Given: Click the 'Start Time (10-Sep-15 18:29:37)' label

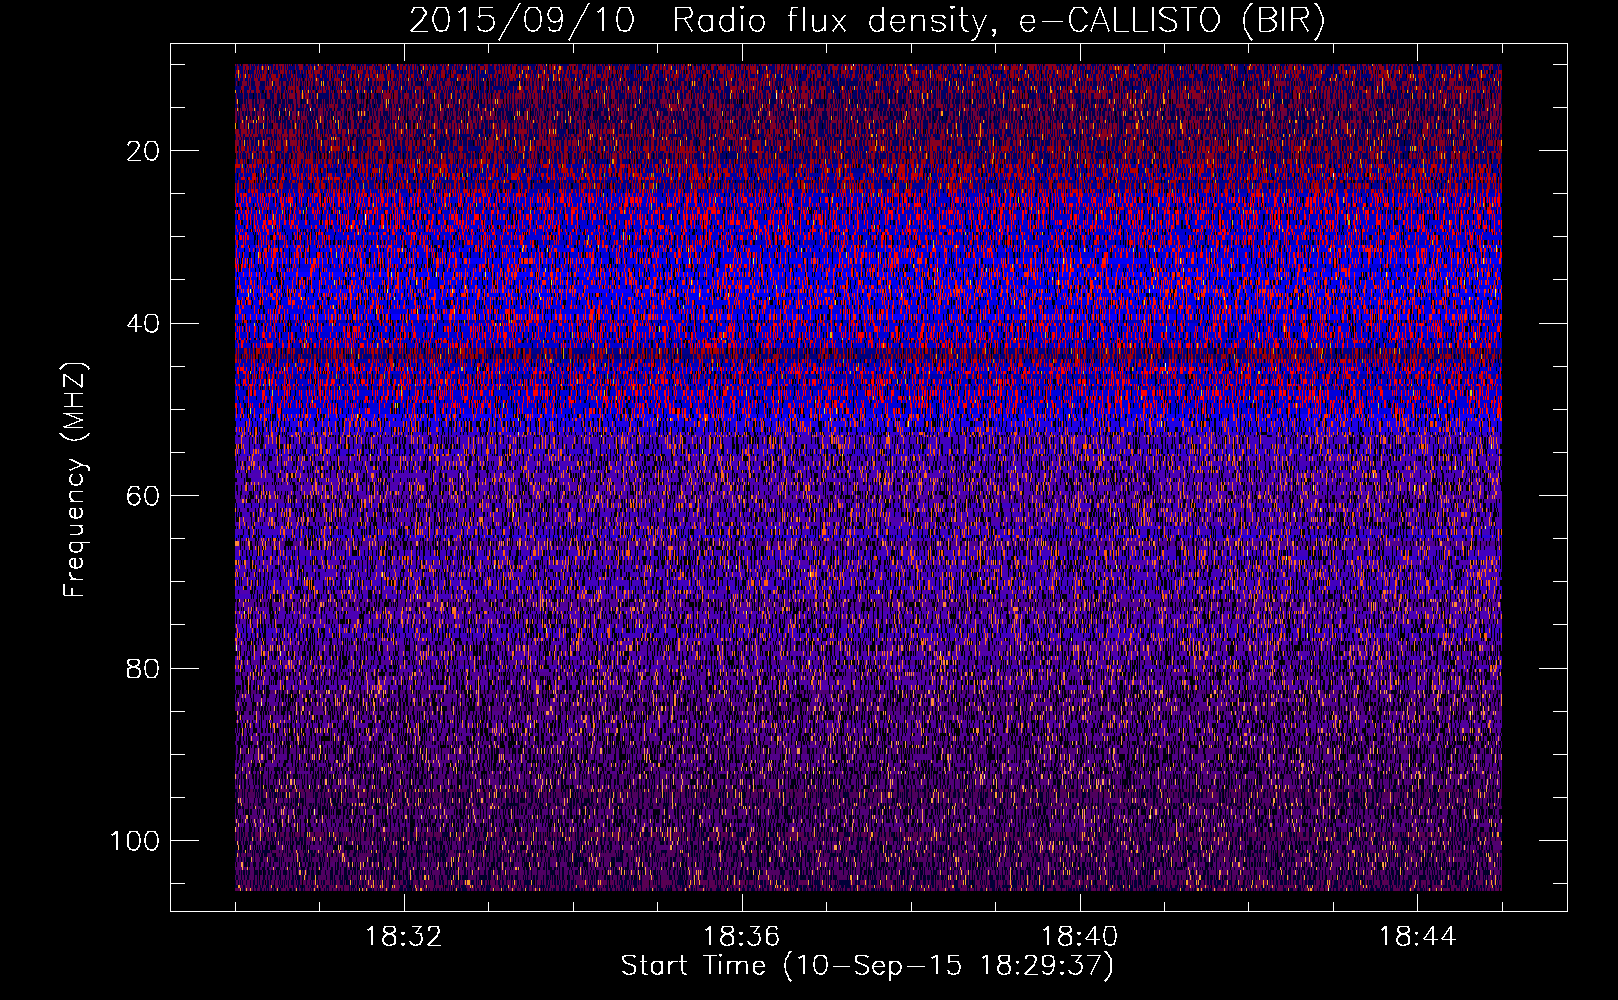Looking at the screenshot, I should [867, 966].
